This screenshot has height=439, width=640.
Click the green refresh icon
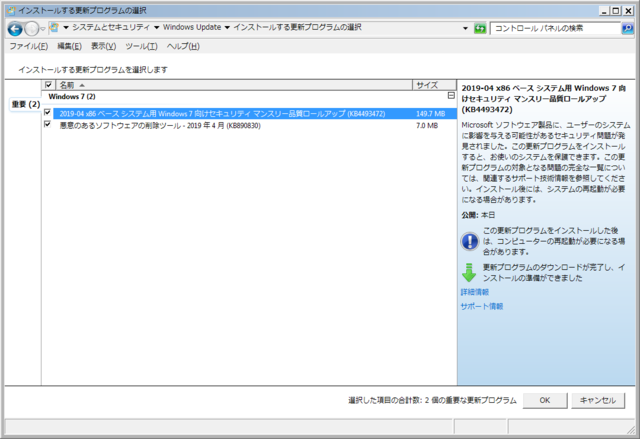480,28
